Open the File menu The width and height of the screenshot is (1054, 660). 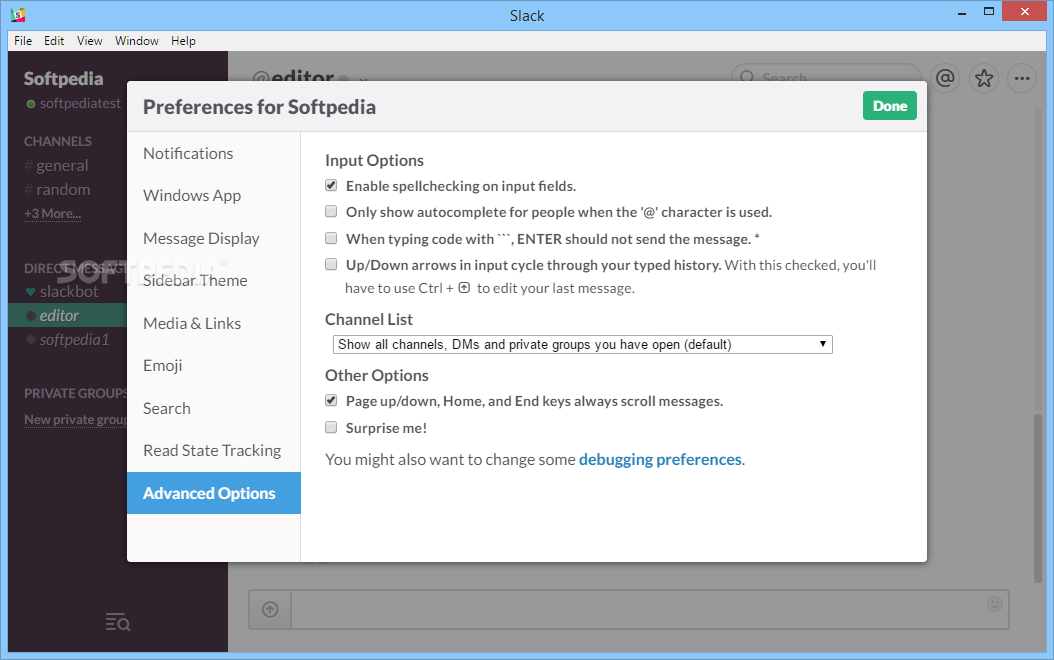(23, 41)
